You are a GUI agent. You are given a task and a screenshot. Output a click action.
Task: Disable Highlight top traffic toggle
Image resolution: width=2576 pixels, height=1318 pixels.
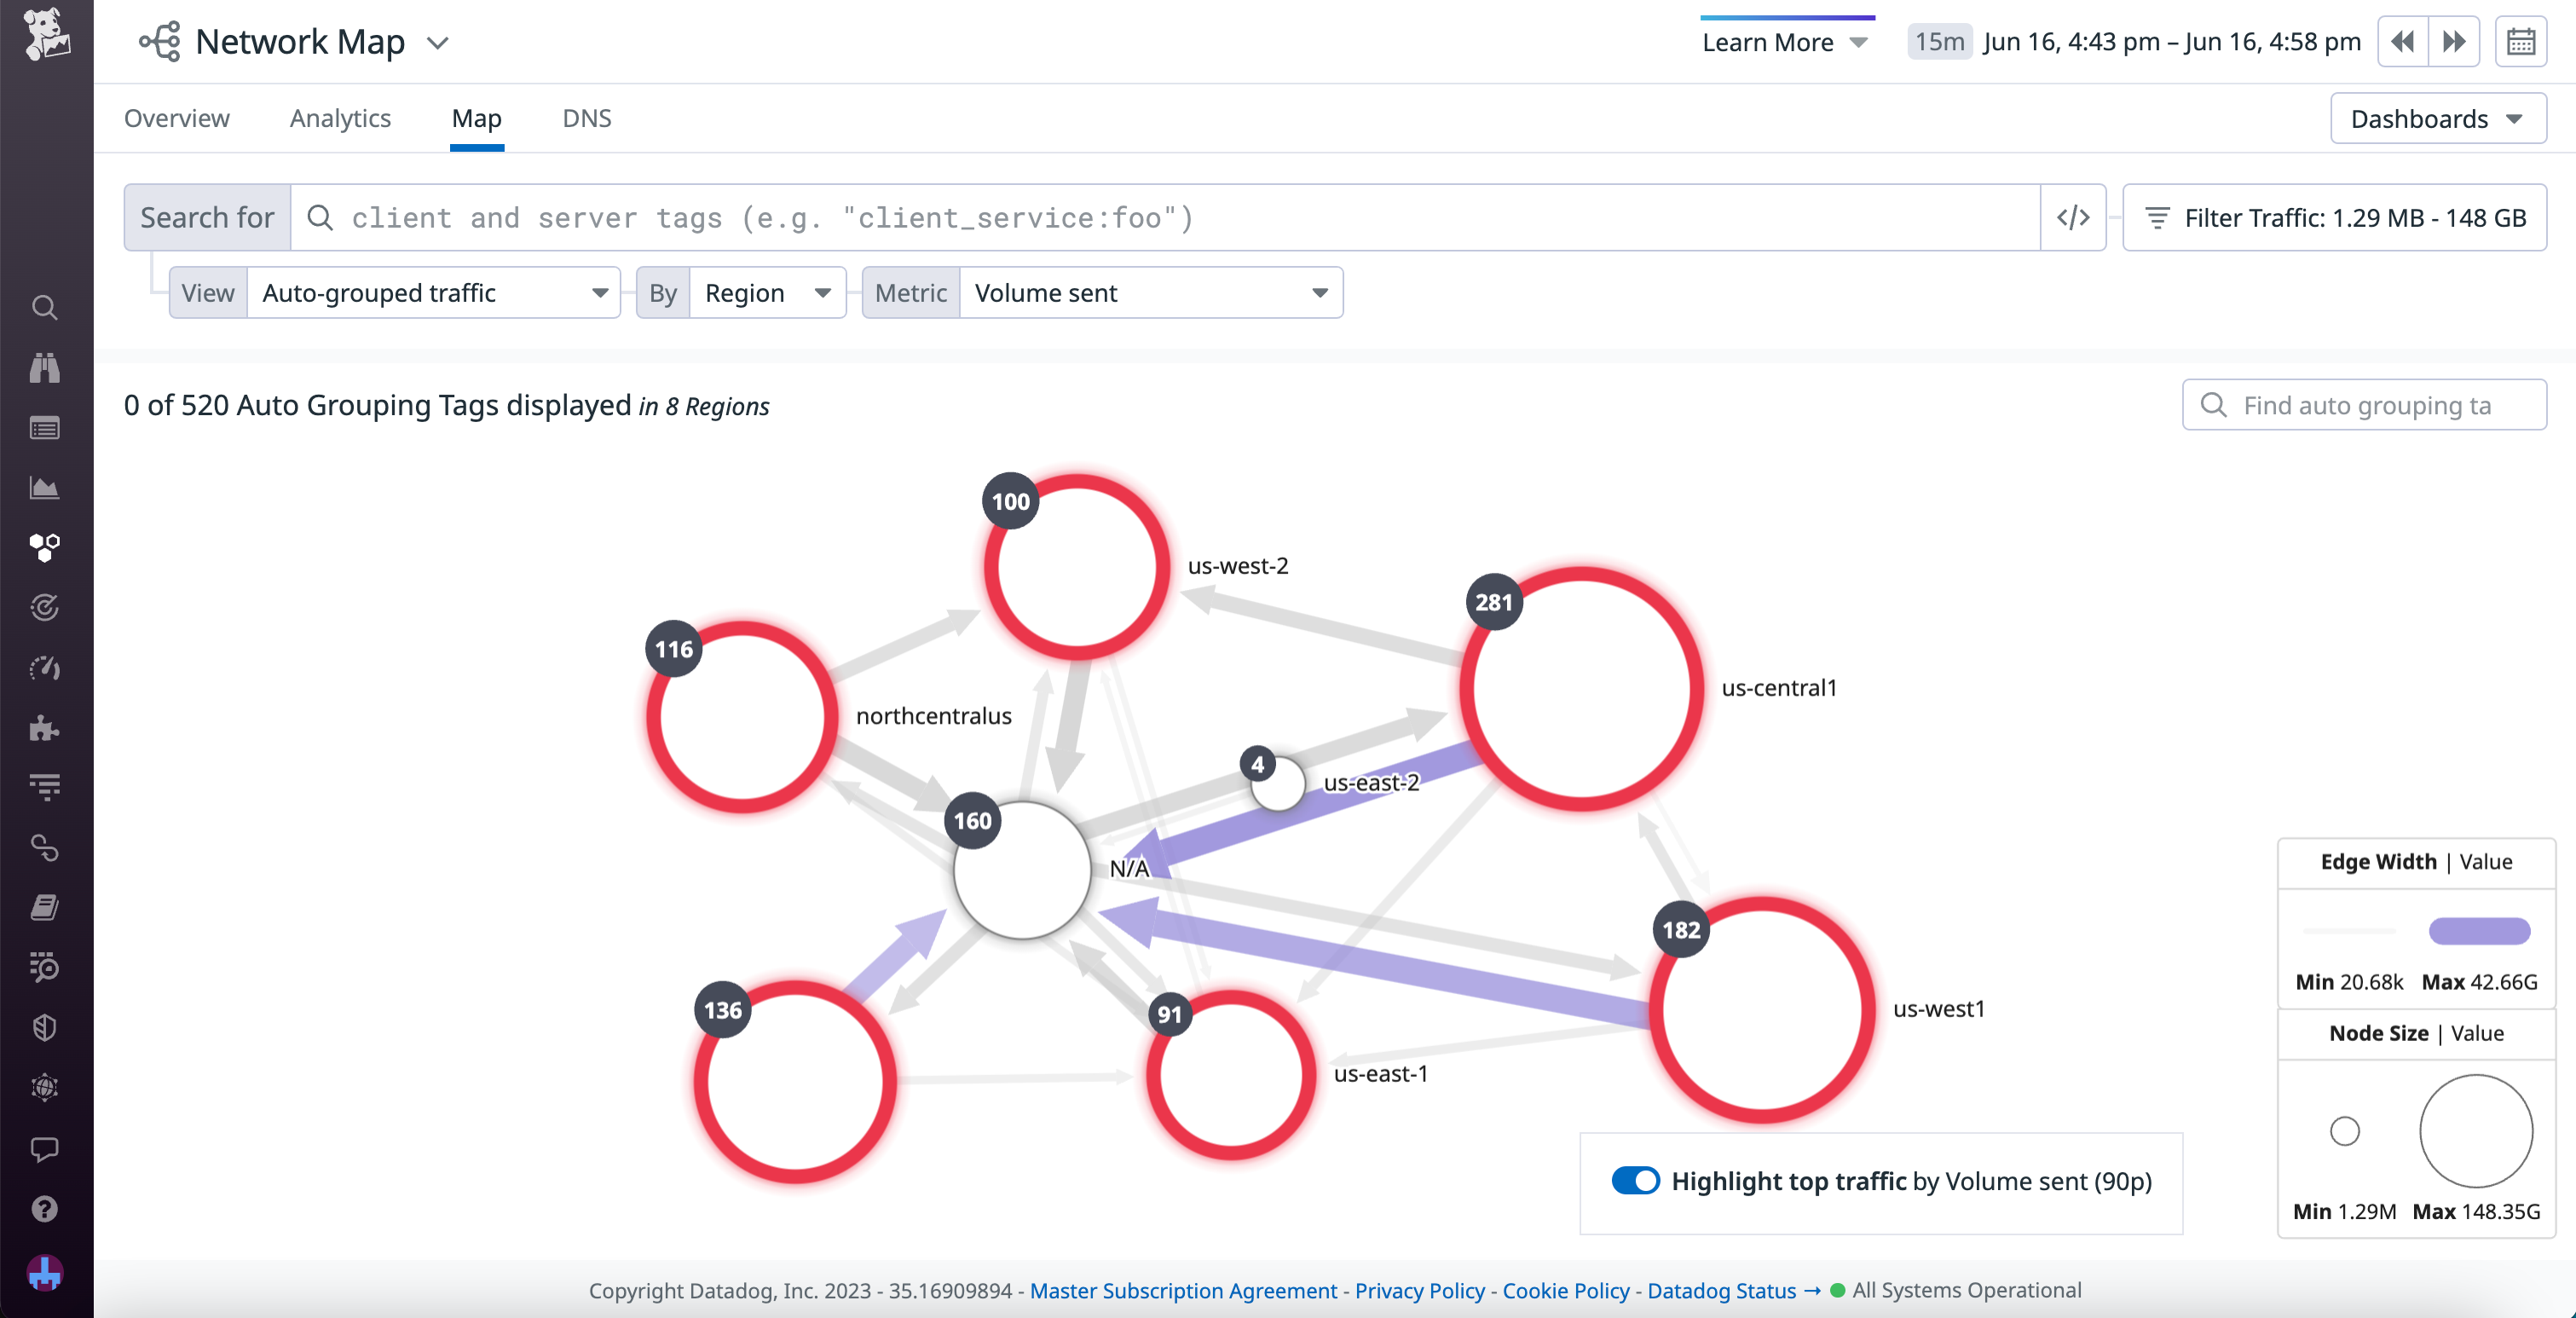[x=1636, y=1181]
